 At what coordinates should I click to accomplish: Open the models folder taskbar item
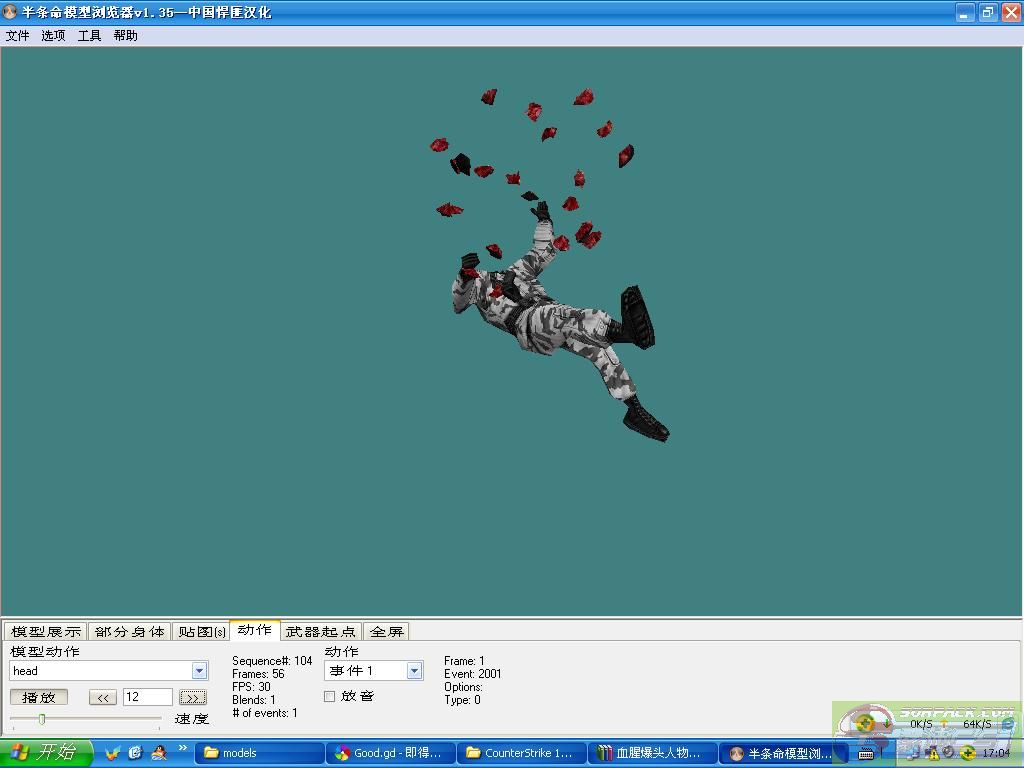(x=260, y=753)
